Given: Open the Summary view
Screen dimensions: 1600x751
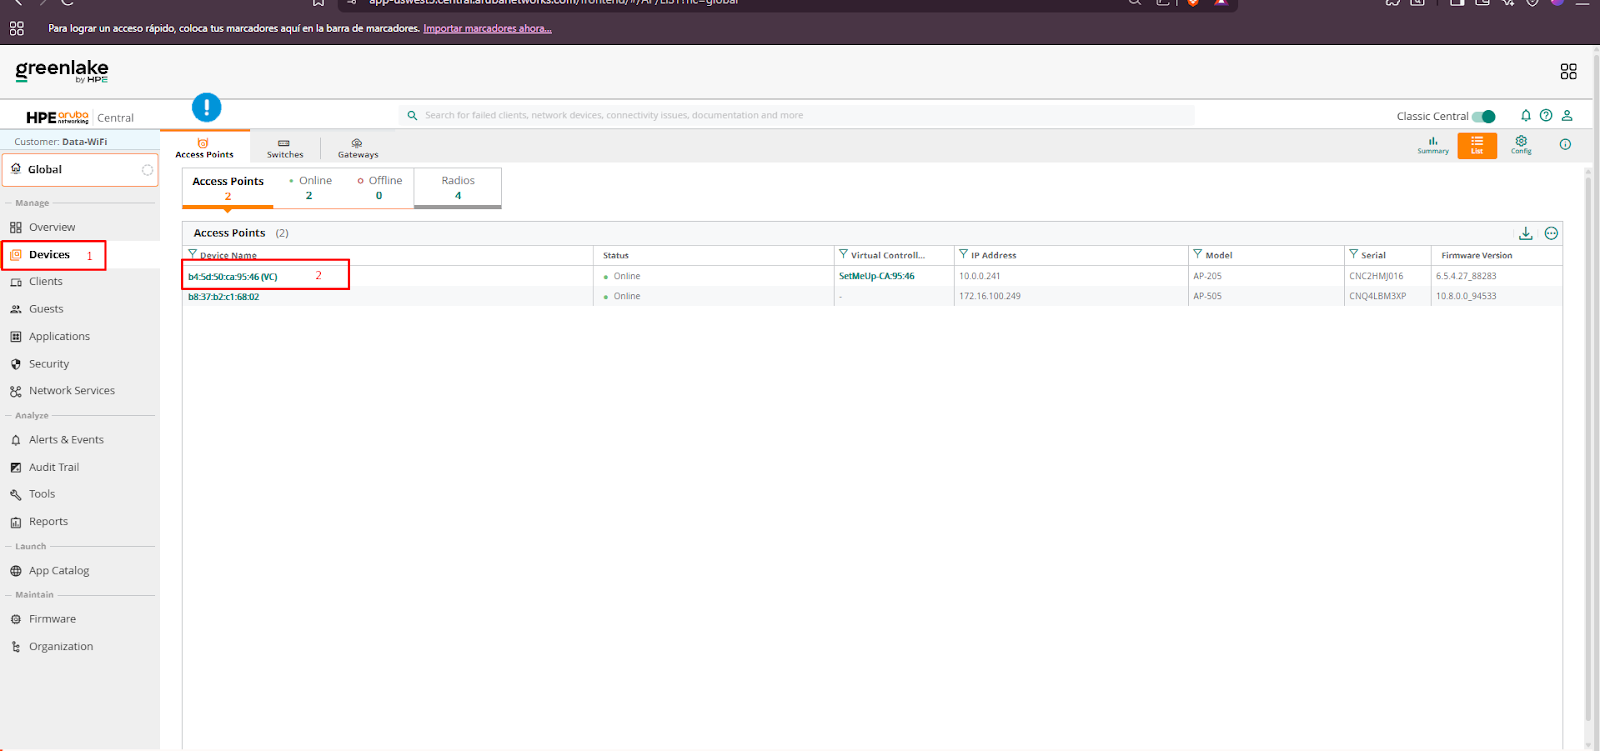Looking at the screenshot, I should [x=1433, y=145].
